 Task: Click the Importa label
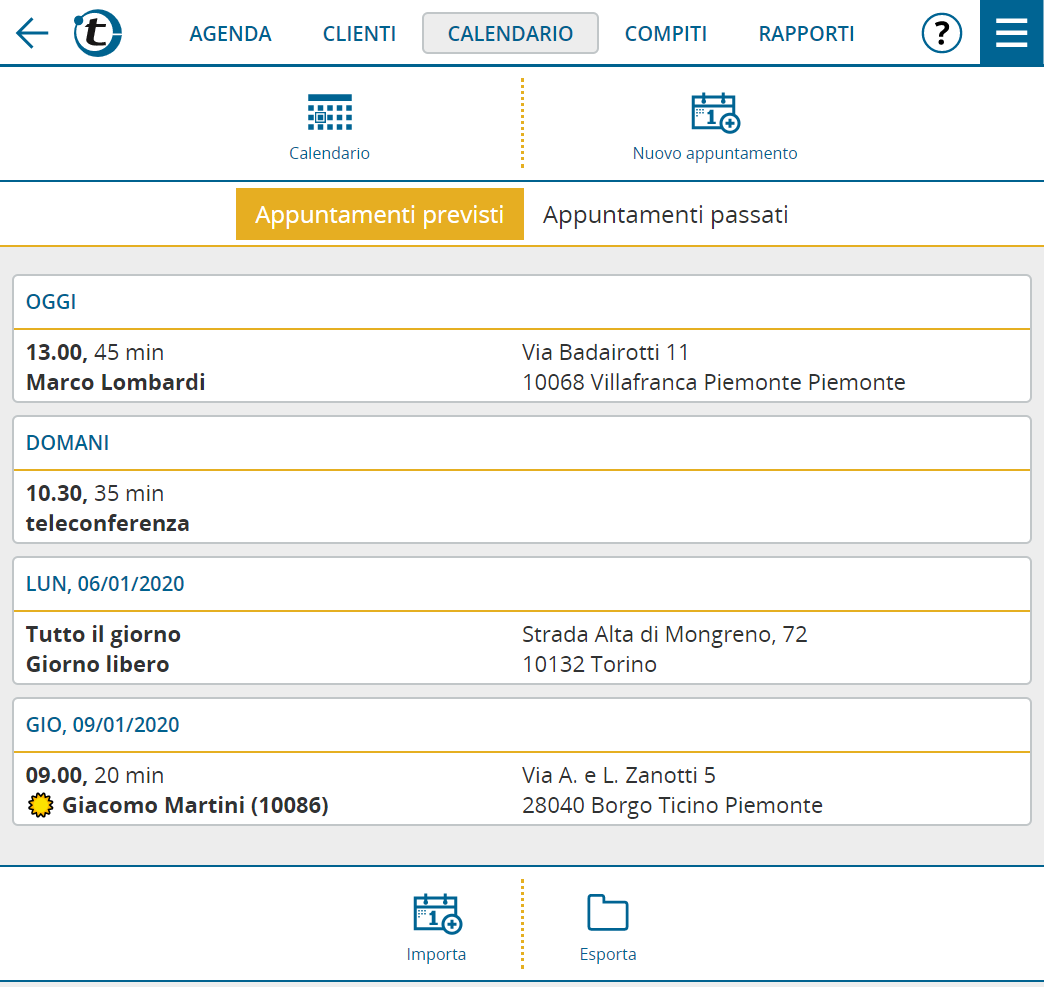click(436, 954)
